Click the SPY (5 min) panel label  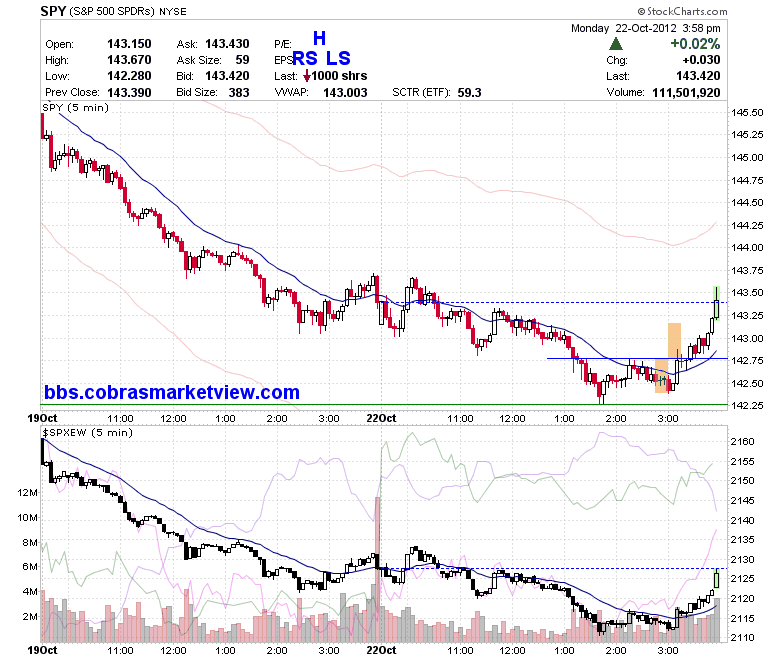(76, 107)
